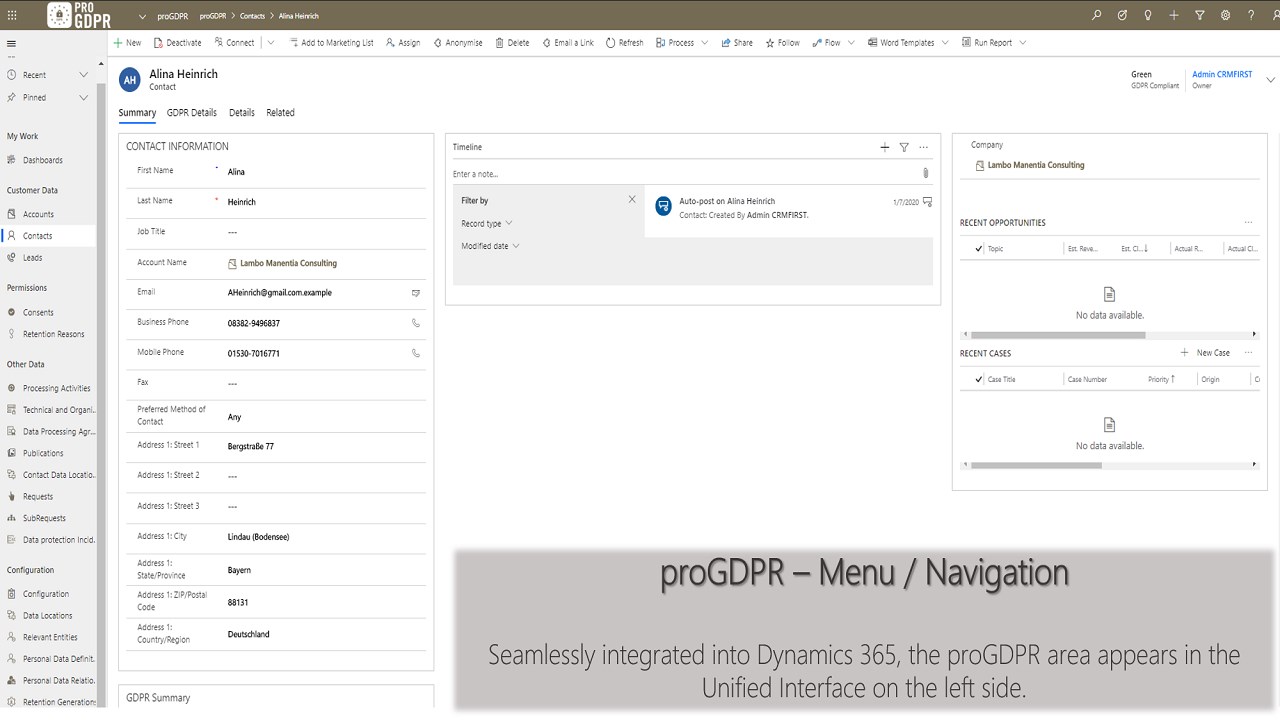Viewport: 1280px width, 720px height.
Task: Expand the Record type filter
Action: click(487, 224)
